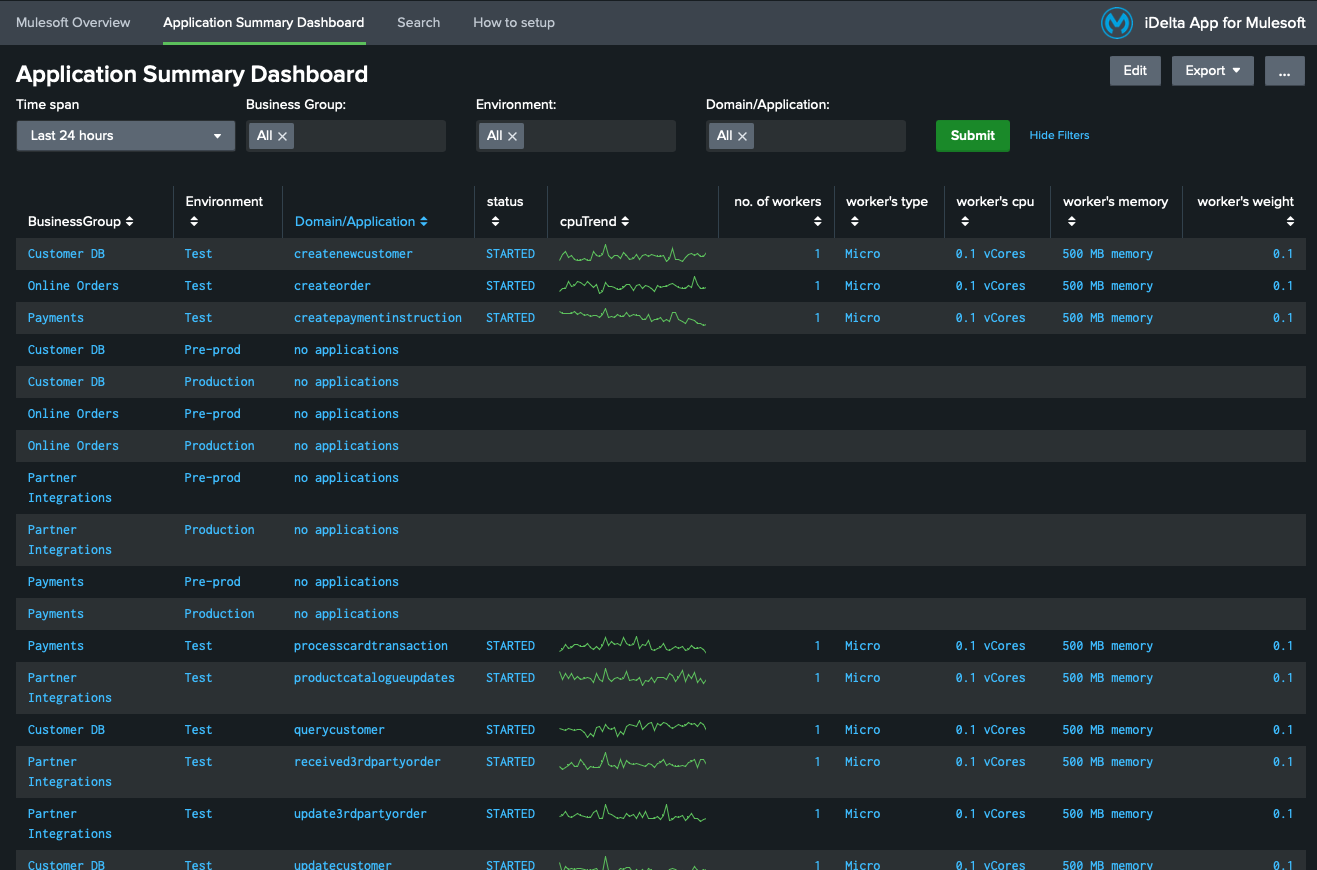1317x870 pixels.
Task: Sort by Domain/Application column sort icon
Action: (x=423, y=222)
